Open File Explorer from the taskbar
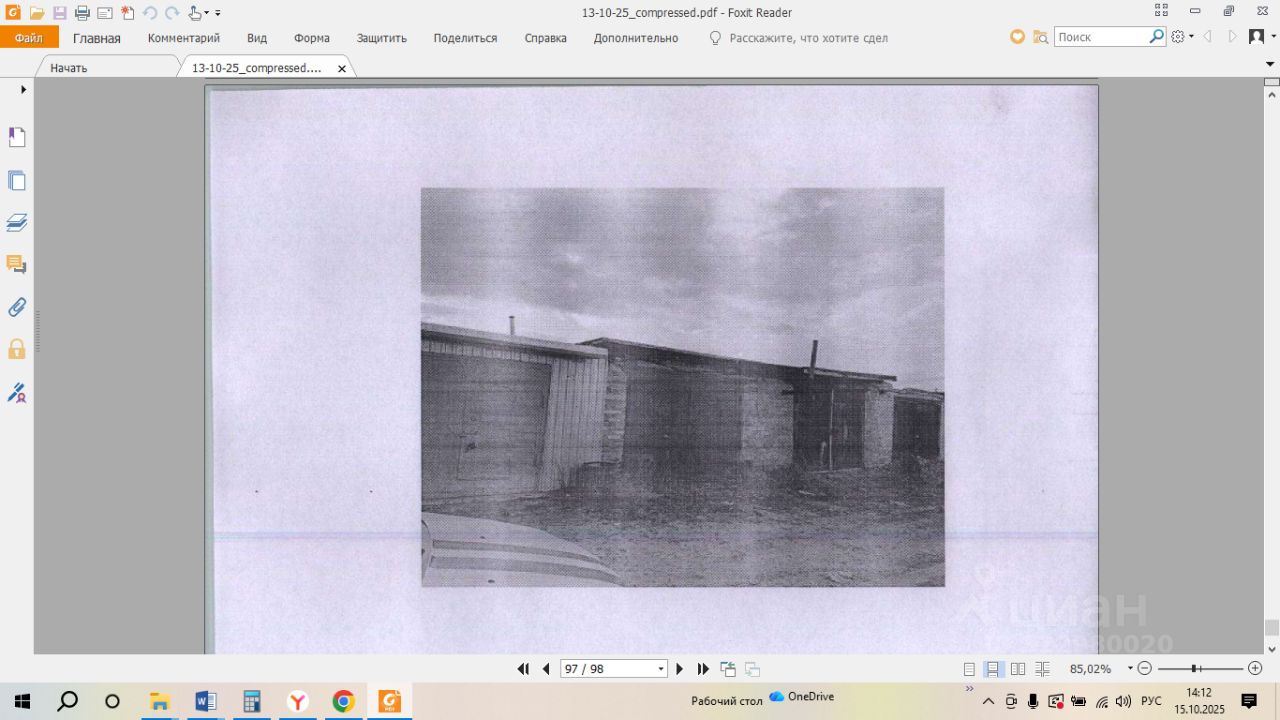Image resolution: width=1280 pixels, height=720 pixels. coord(160,701)
